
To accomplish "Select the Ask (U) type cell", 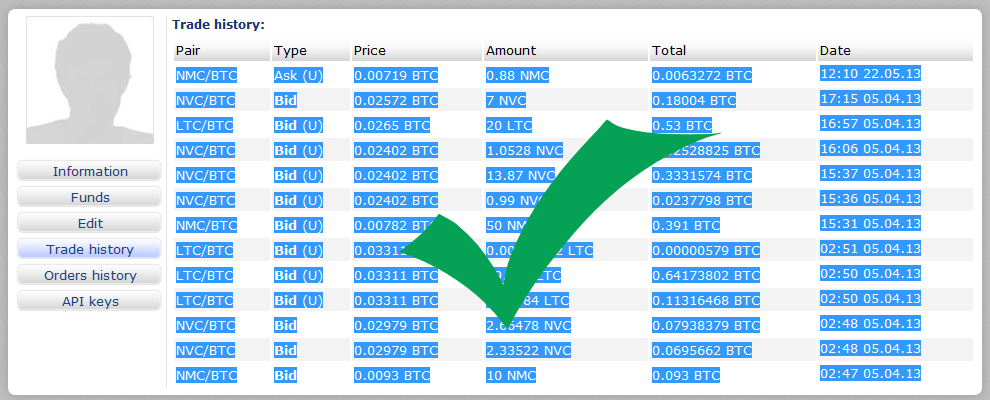I will pos(298,75).
